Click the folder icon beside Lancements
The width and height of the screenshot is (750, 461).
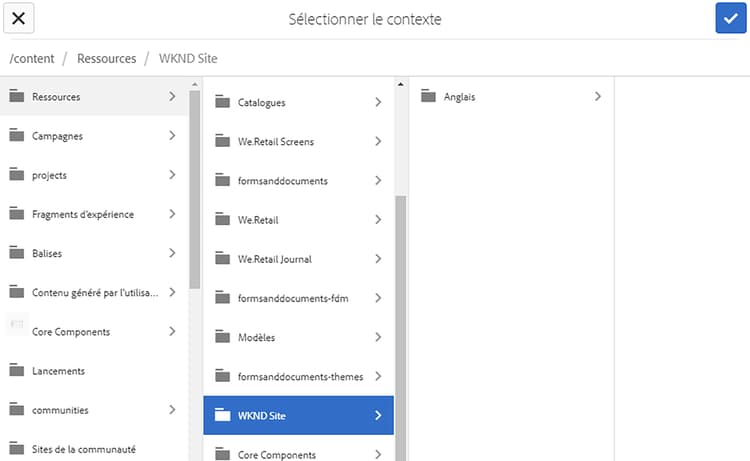16,370
